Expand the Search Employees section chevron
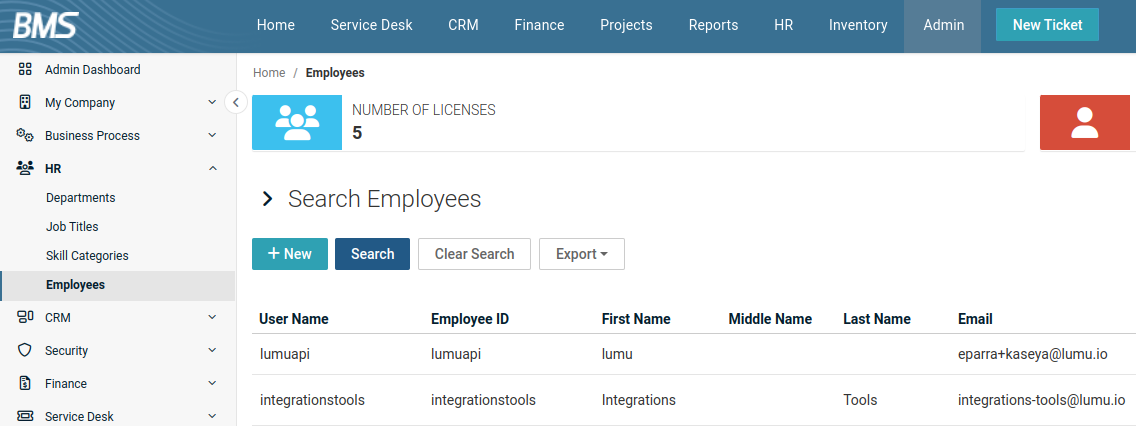The width and height of the screenshot is (1136, 426). point(267,199)
